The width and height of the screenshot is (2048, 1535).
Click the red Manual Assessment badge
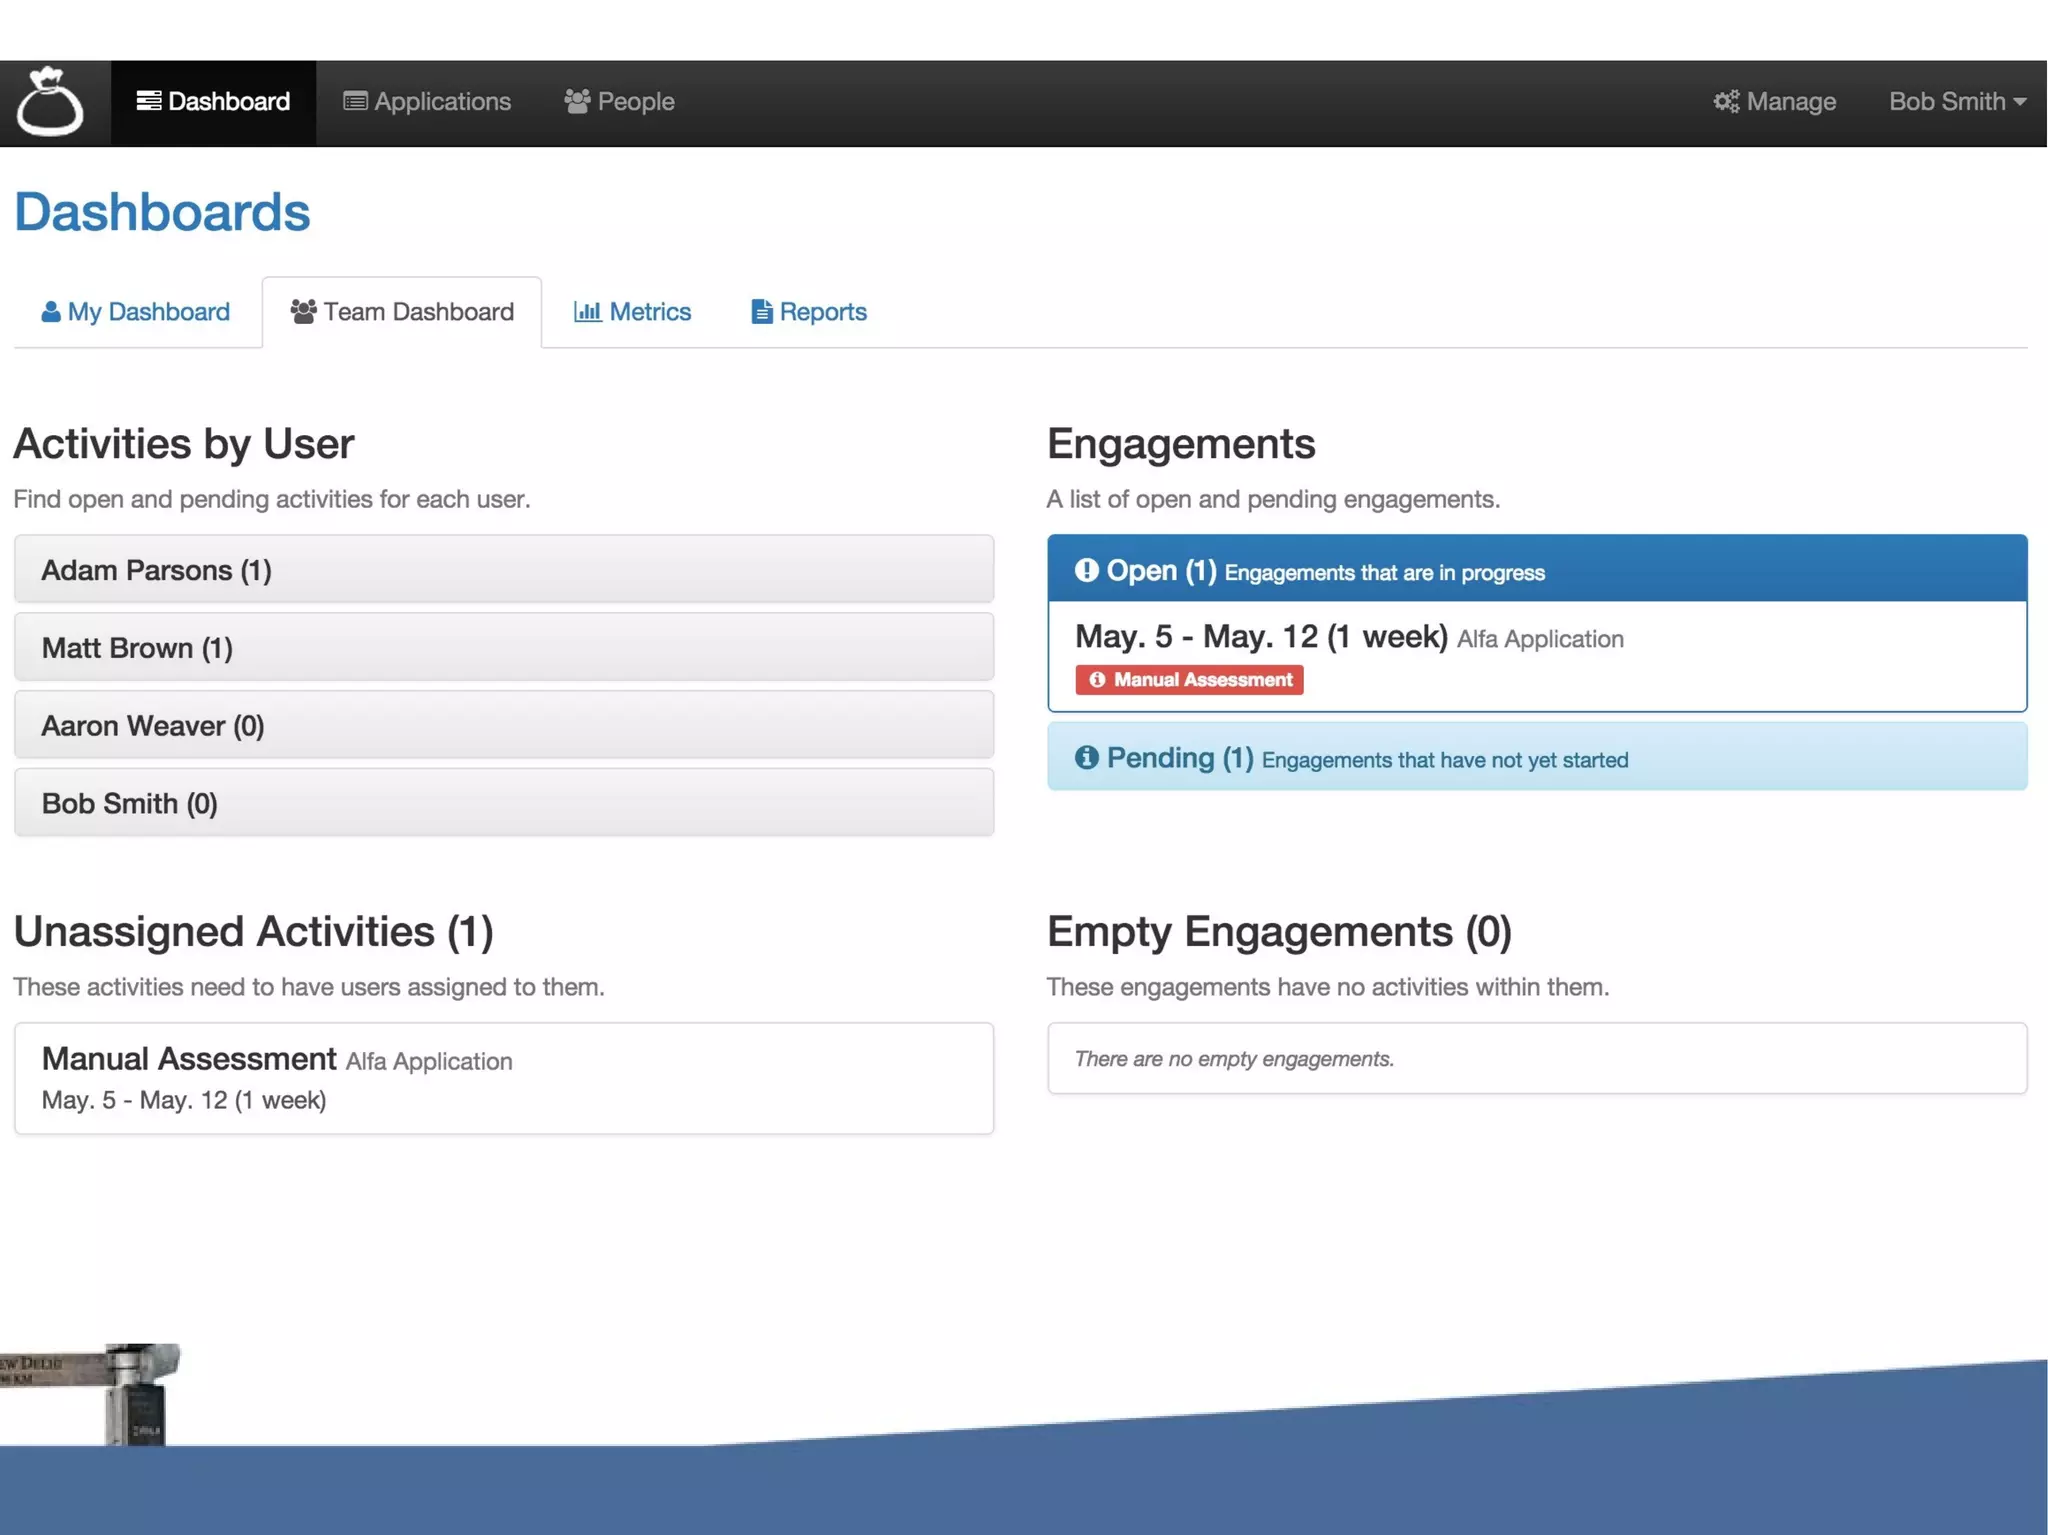[x=1189, y=680]
